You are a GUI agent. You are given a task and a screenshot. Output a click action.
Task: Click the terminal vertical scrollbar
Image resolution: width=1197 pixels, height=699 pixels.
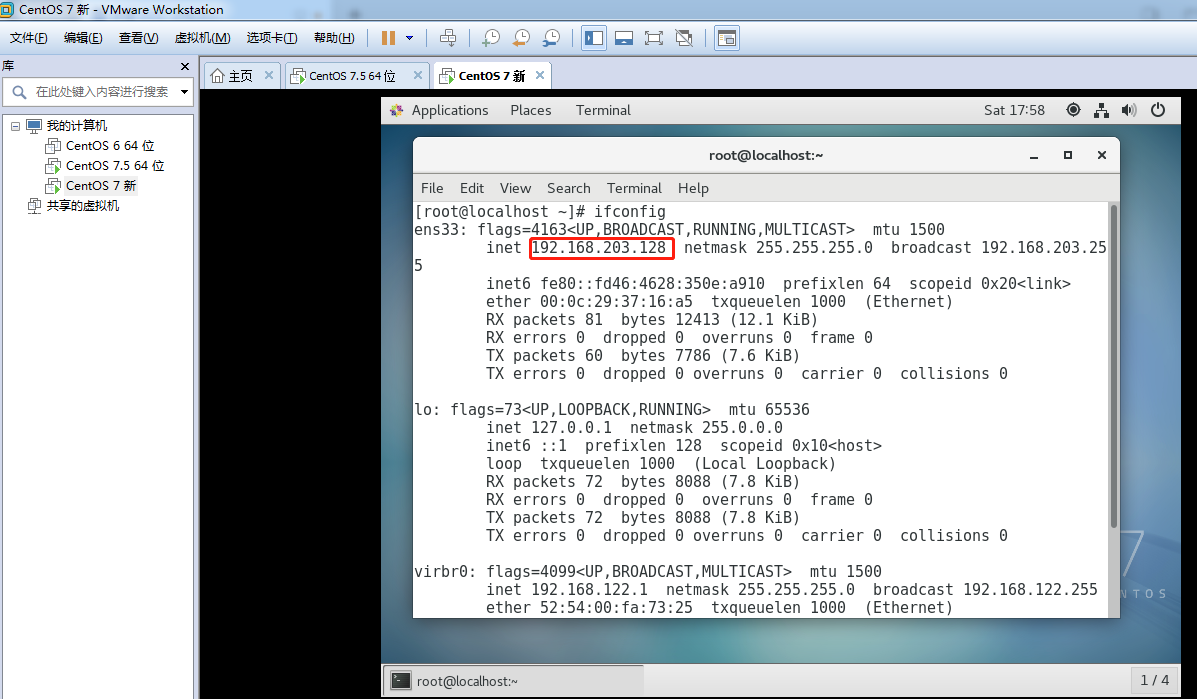click(1114, 366)
